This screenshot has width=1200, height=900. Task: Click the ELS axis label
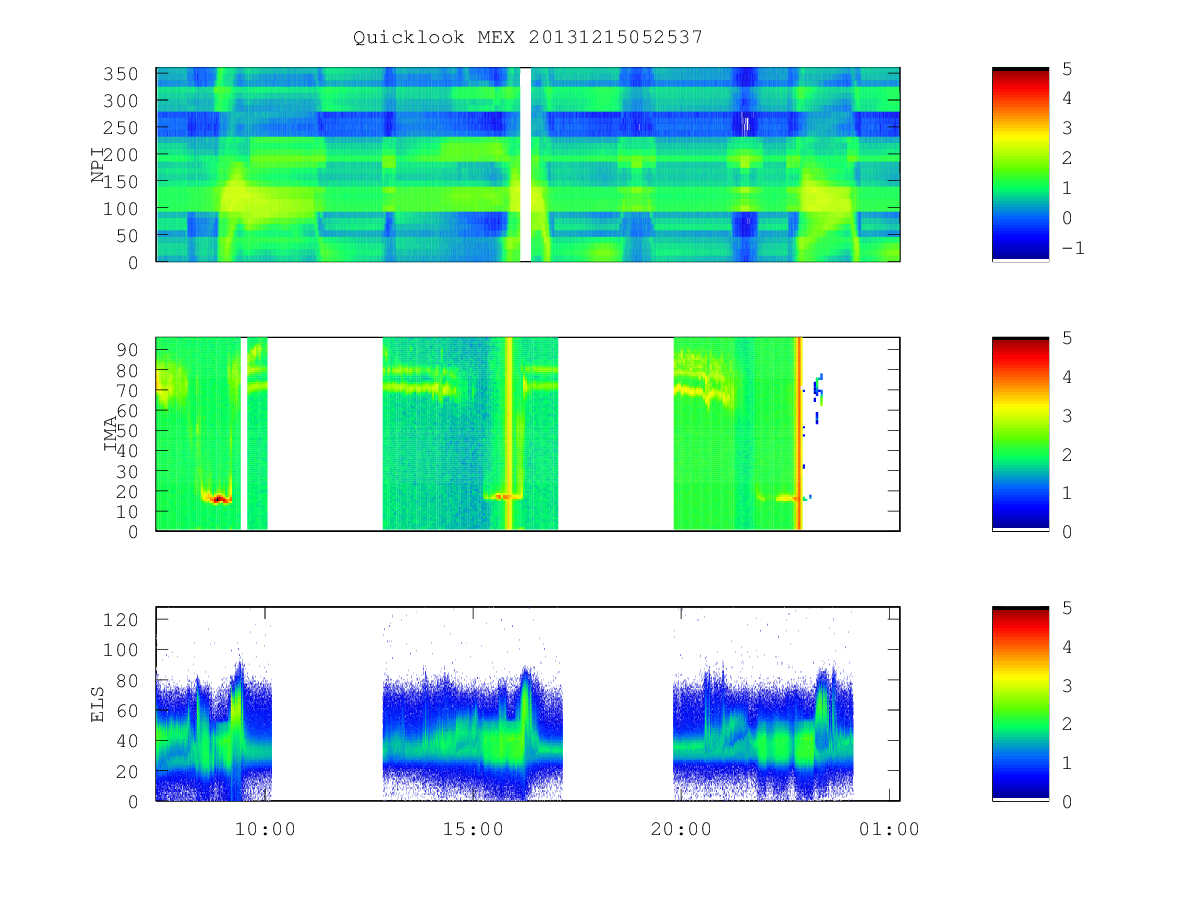pos(99,703)
